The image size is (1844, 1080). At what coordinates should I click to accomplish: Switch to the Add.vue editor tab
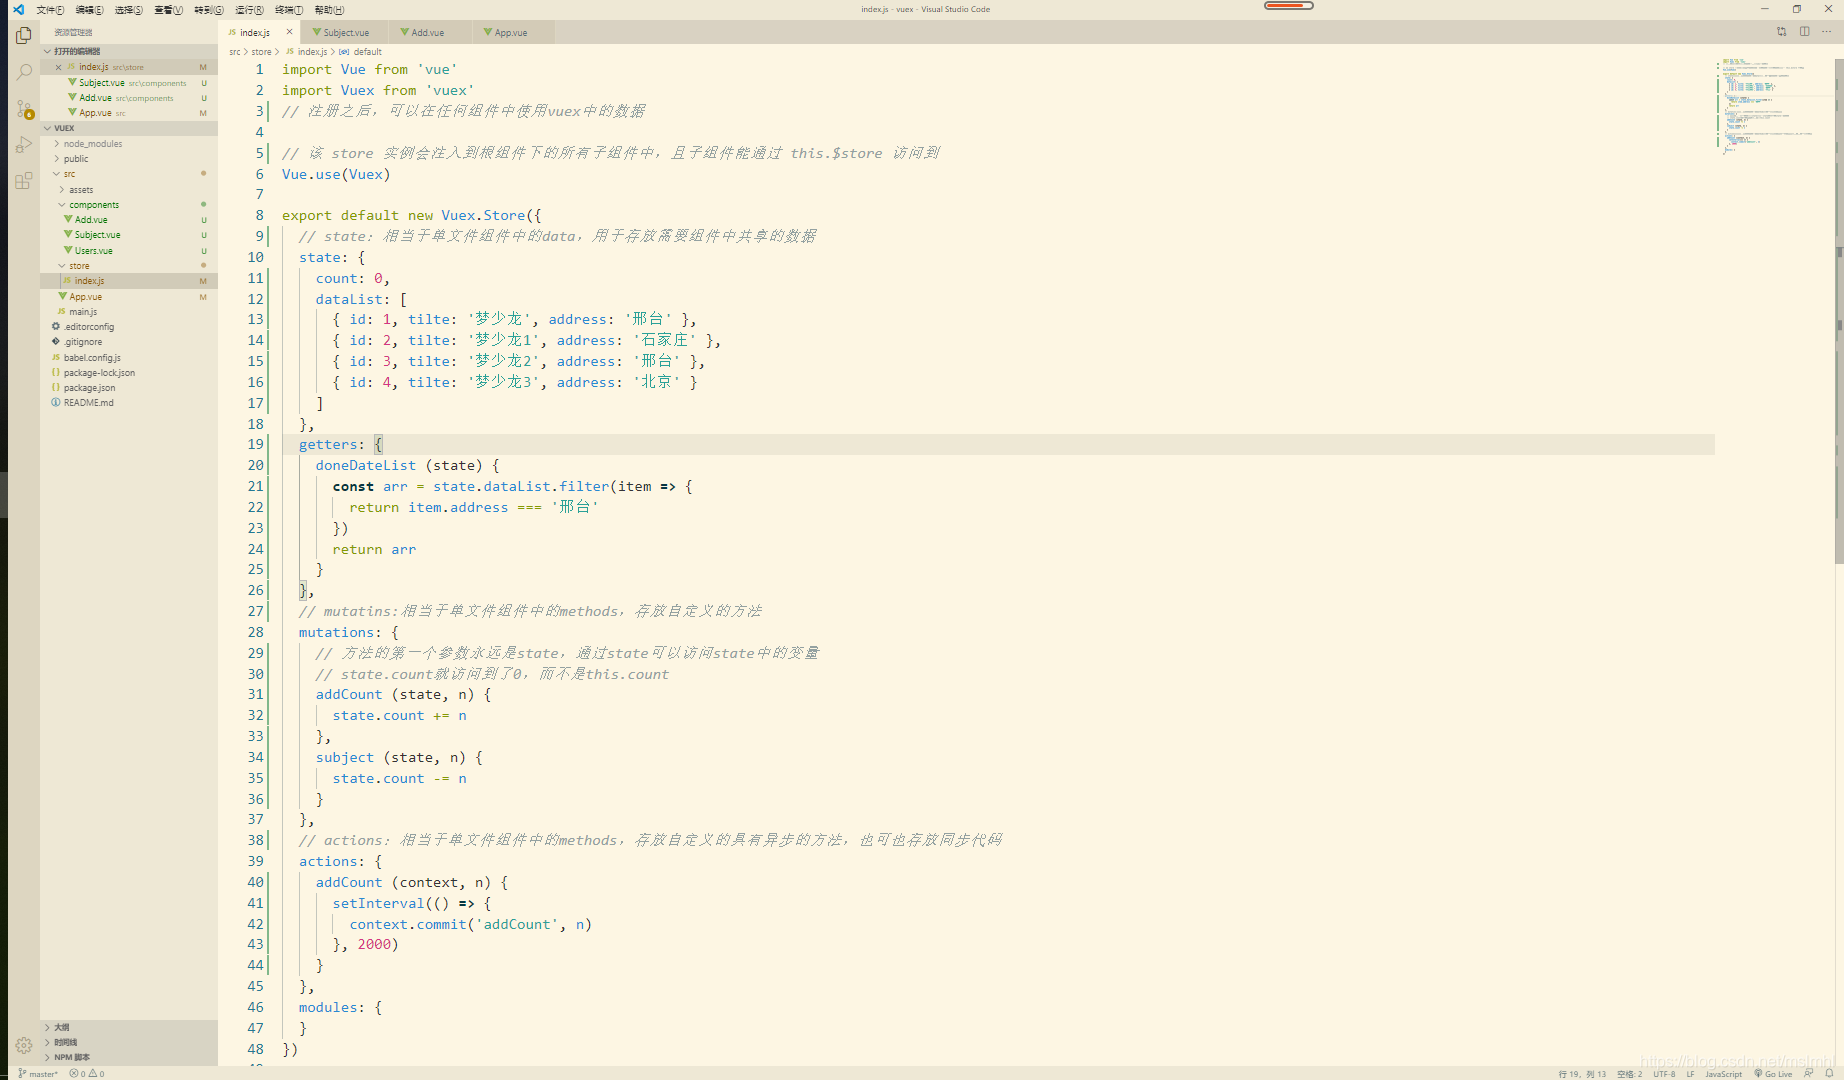click(428, 32)
